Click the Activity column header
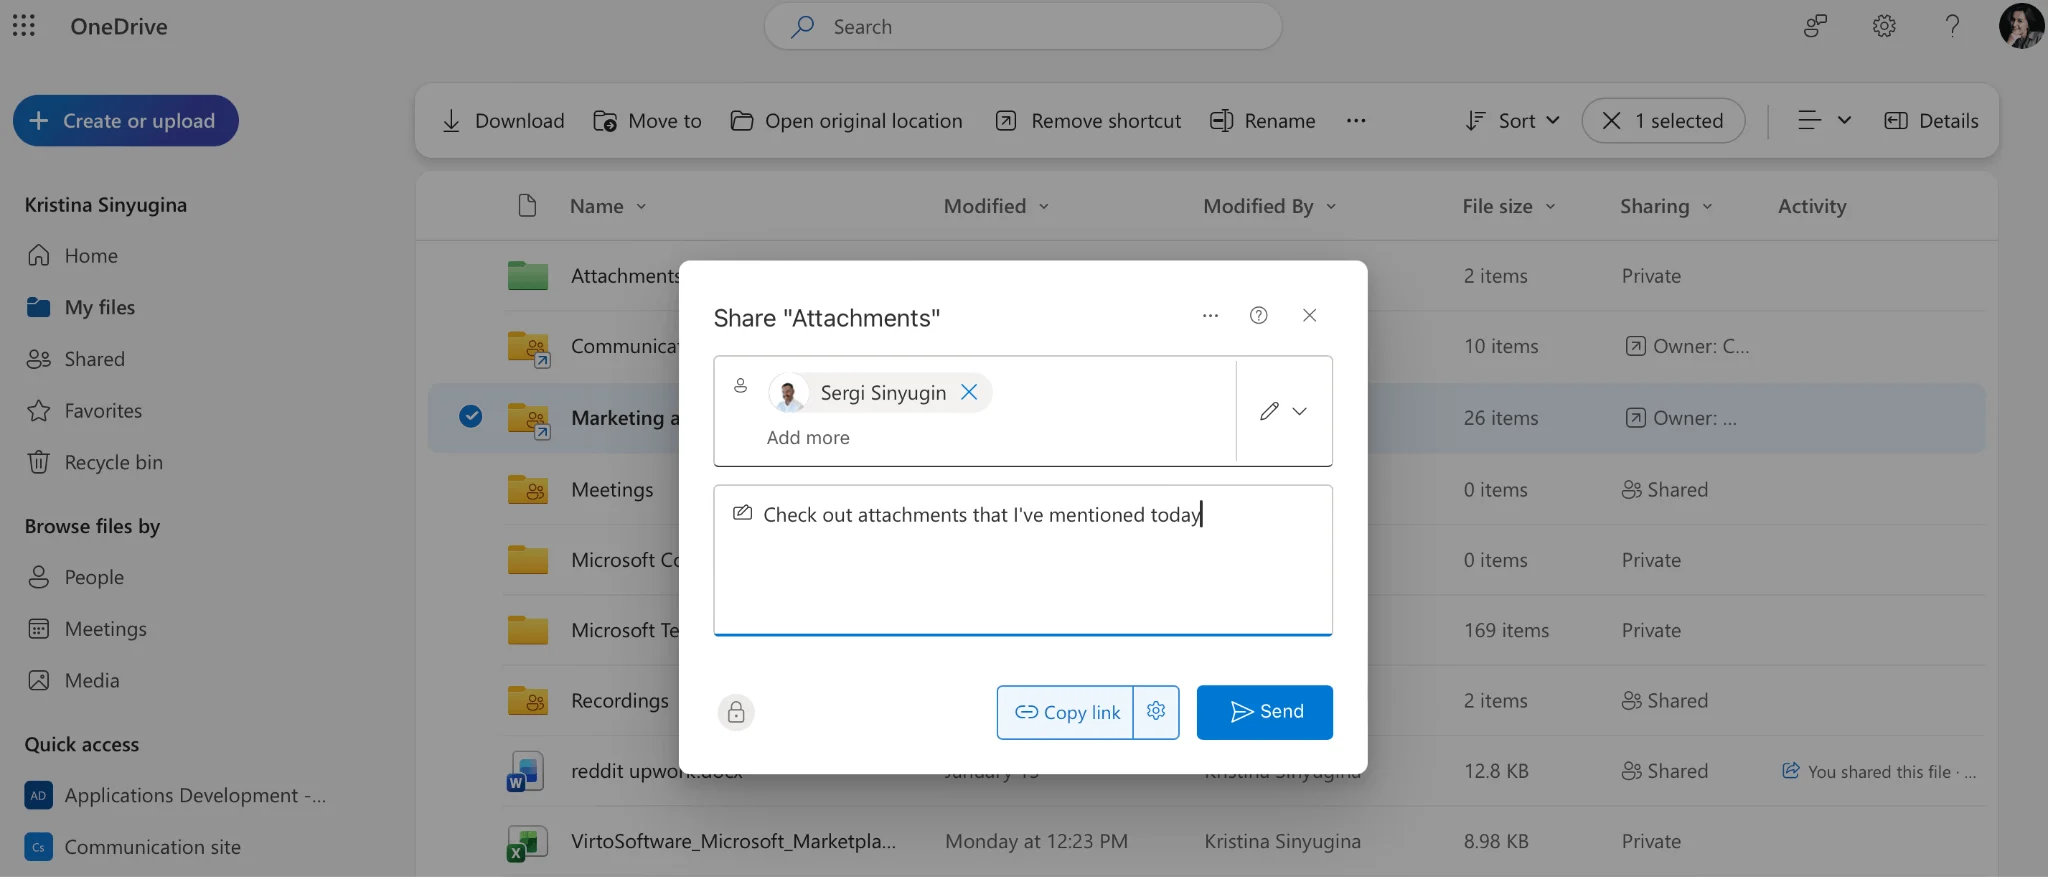Screen dimensions: 2048x877 (x=1812, y=206)
